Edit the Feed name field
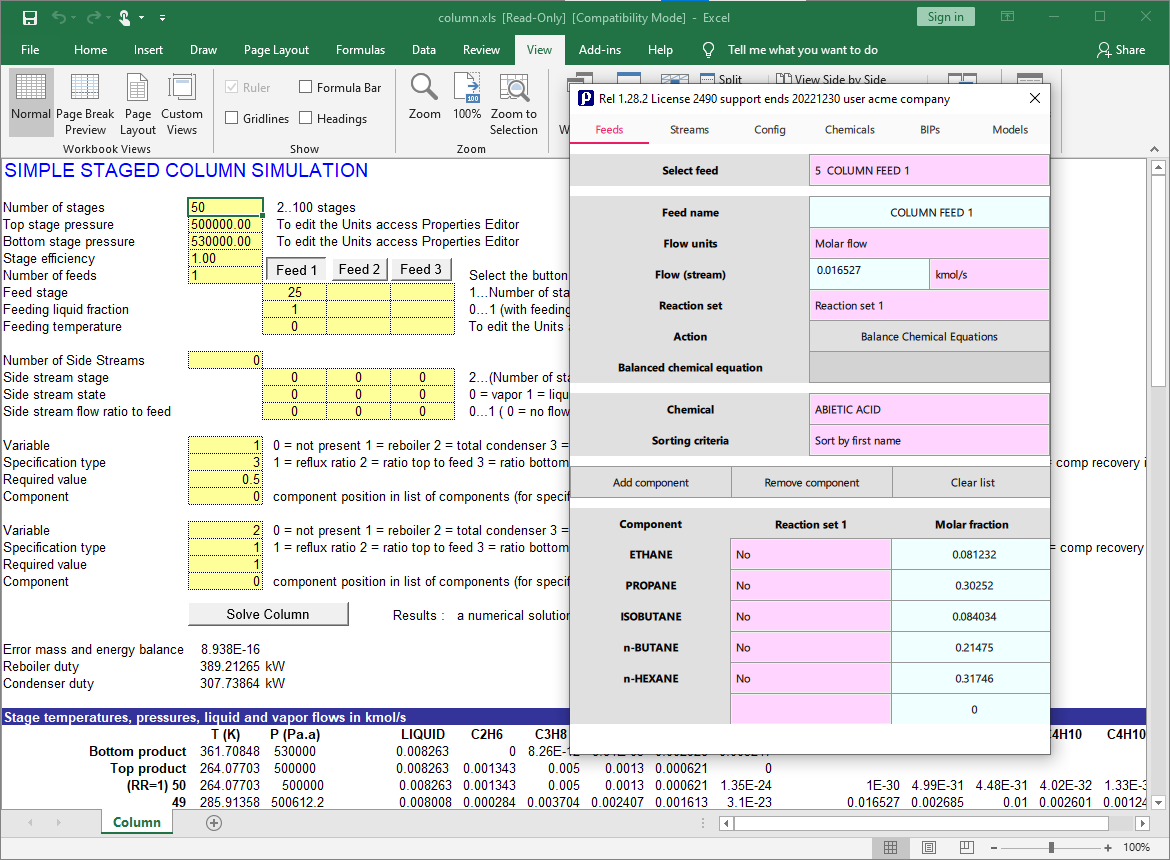1170x860 pixels. 929,213
